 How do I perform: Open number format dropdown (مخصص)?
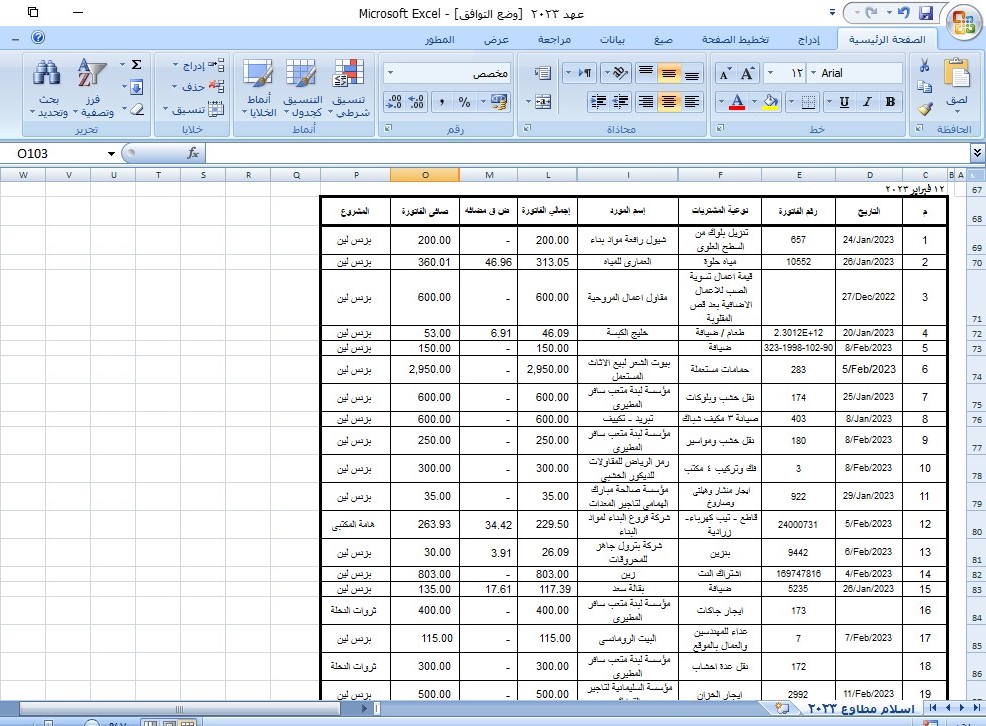(390, 73)
